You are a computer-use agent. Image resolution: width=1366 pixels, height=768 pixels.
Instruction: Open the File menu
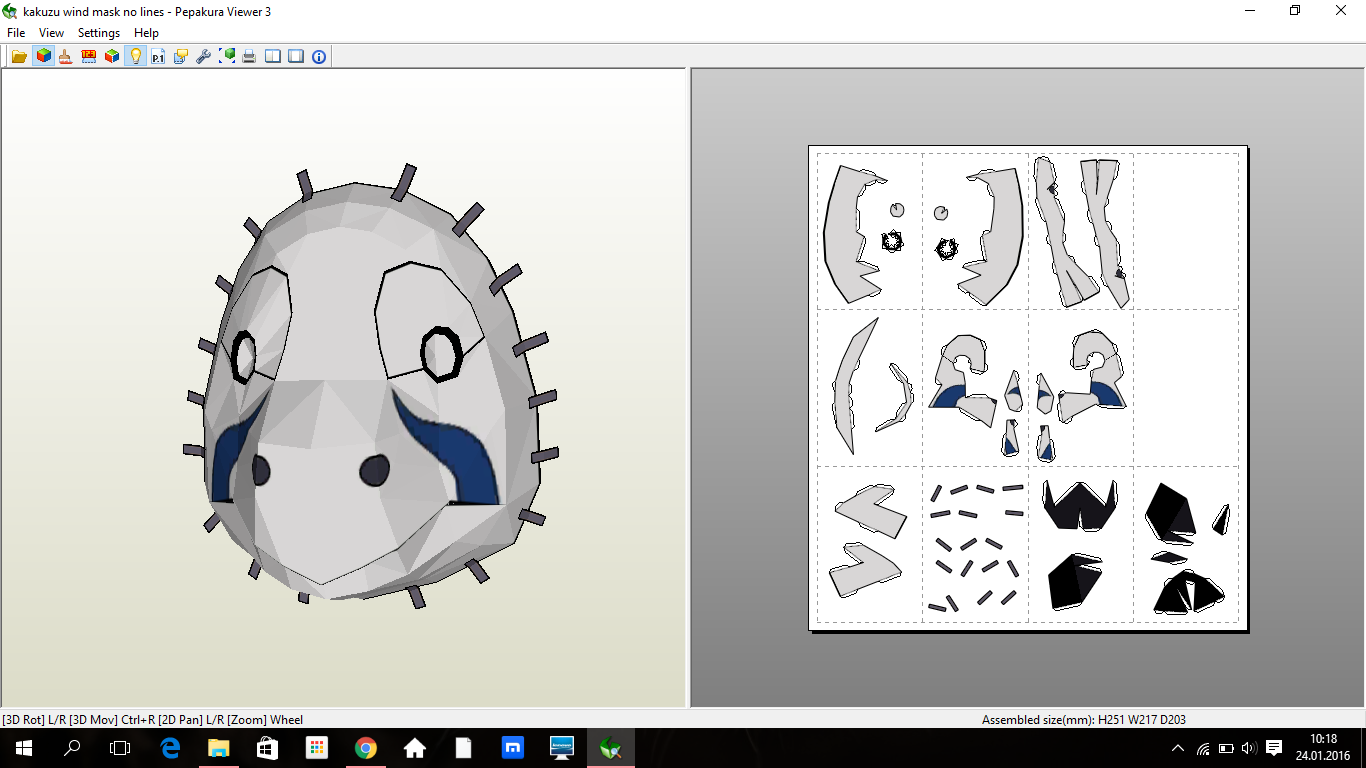tap(16, 33)
